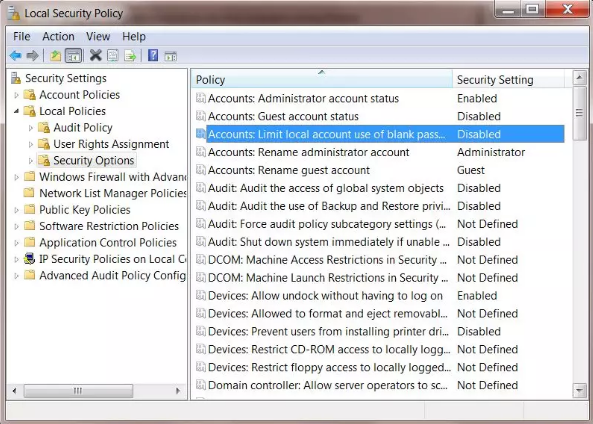
Task: Click the policy list scroll-down arrow
Action: pyautogui.click(x=579, y=390)
